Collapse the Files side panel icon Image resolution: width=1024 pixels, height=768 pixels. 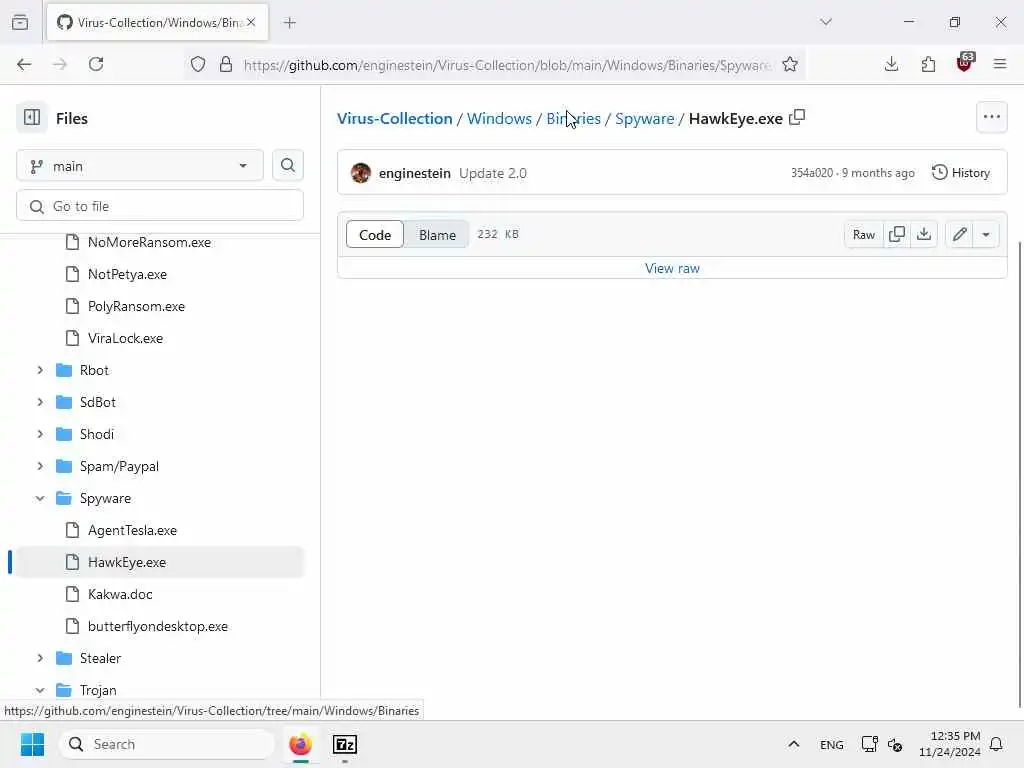32,118
